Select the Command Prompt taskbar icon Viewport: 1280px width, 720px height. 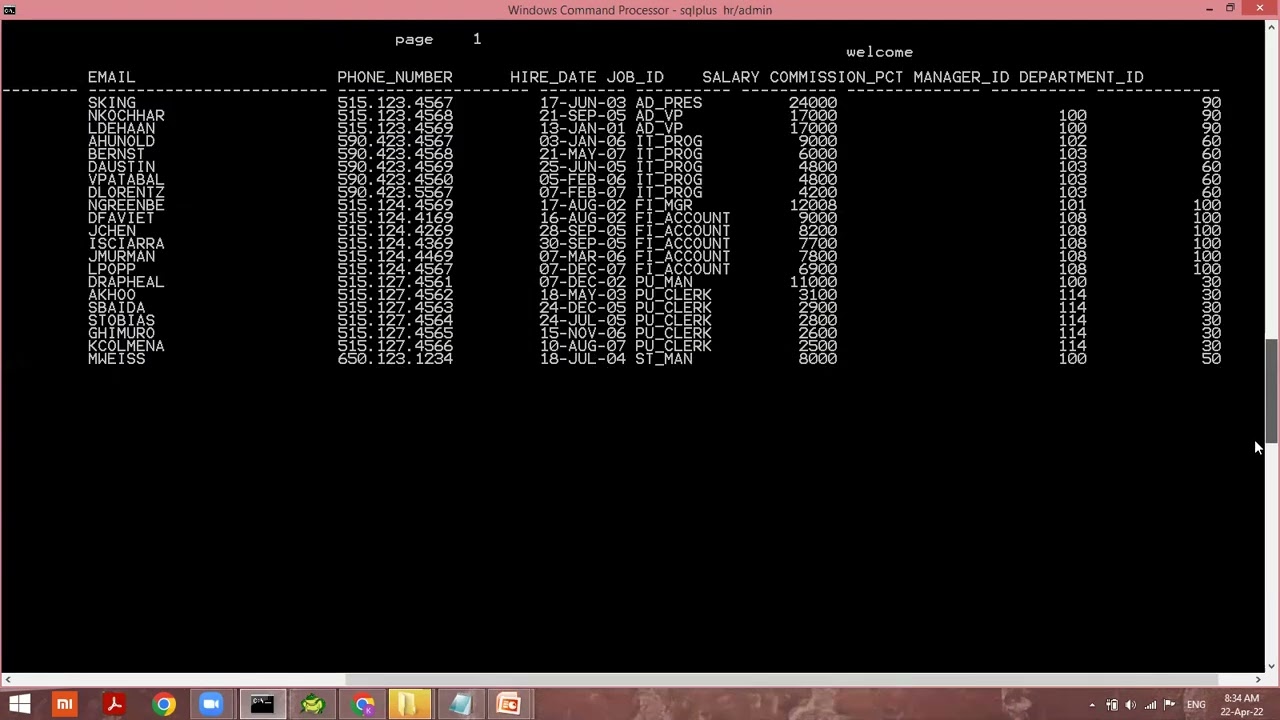pyautogui.click(x=262, y=704)
